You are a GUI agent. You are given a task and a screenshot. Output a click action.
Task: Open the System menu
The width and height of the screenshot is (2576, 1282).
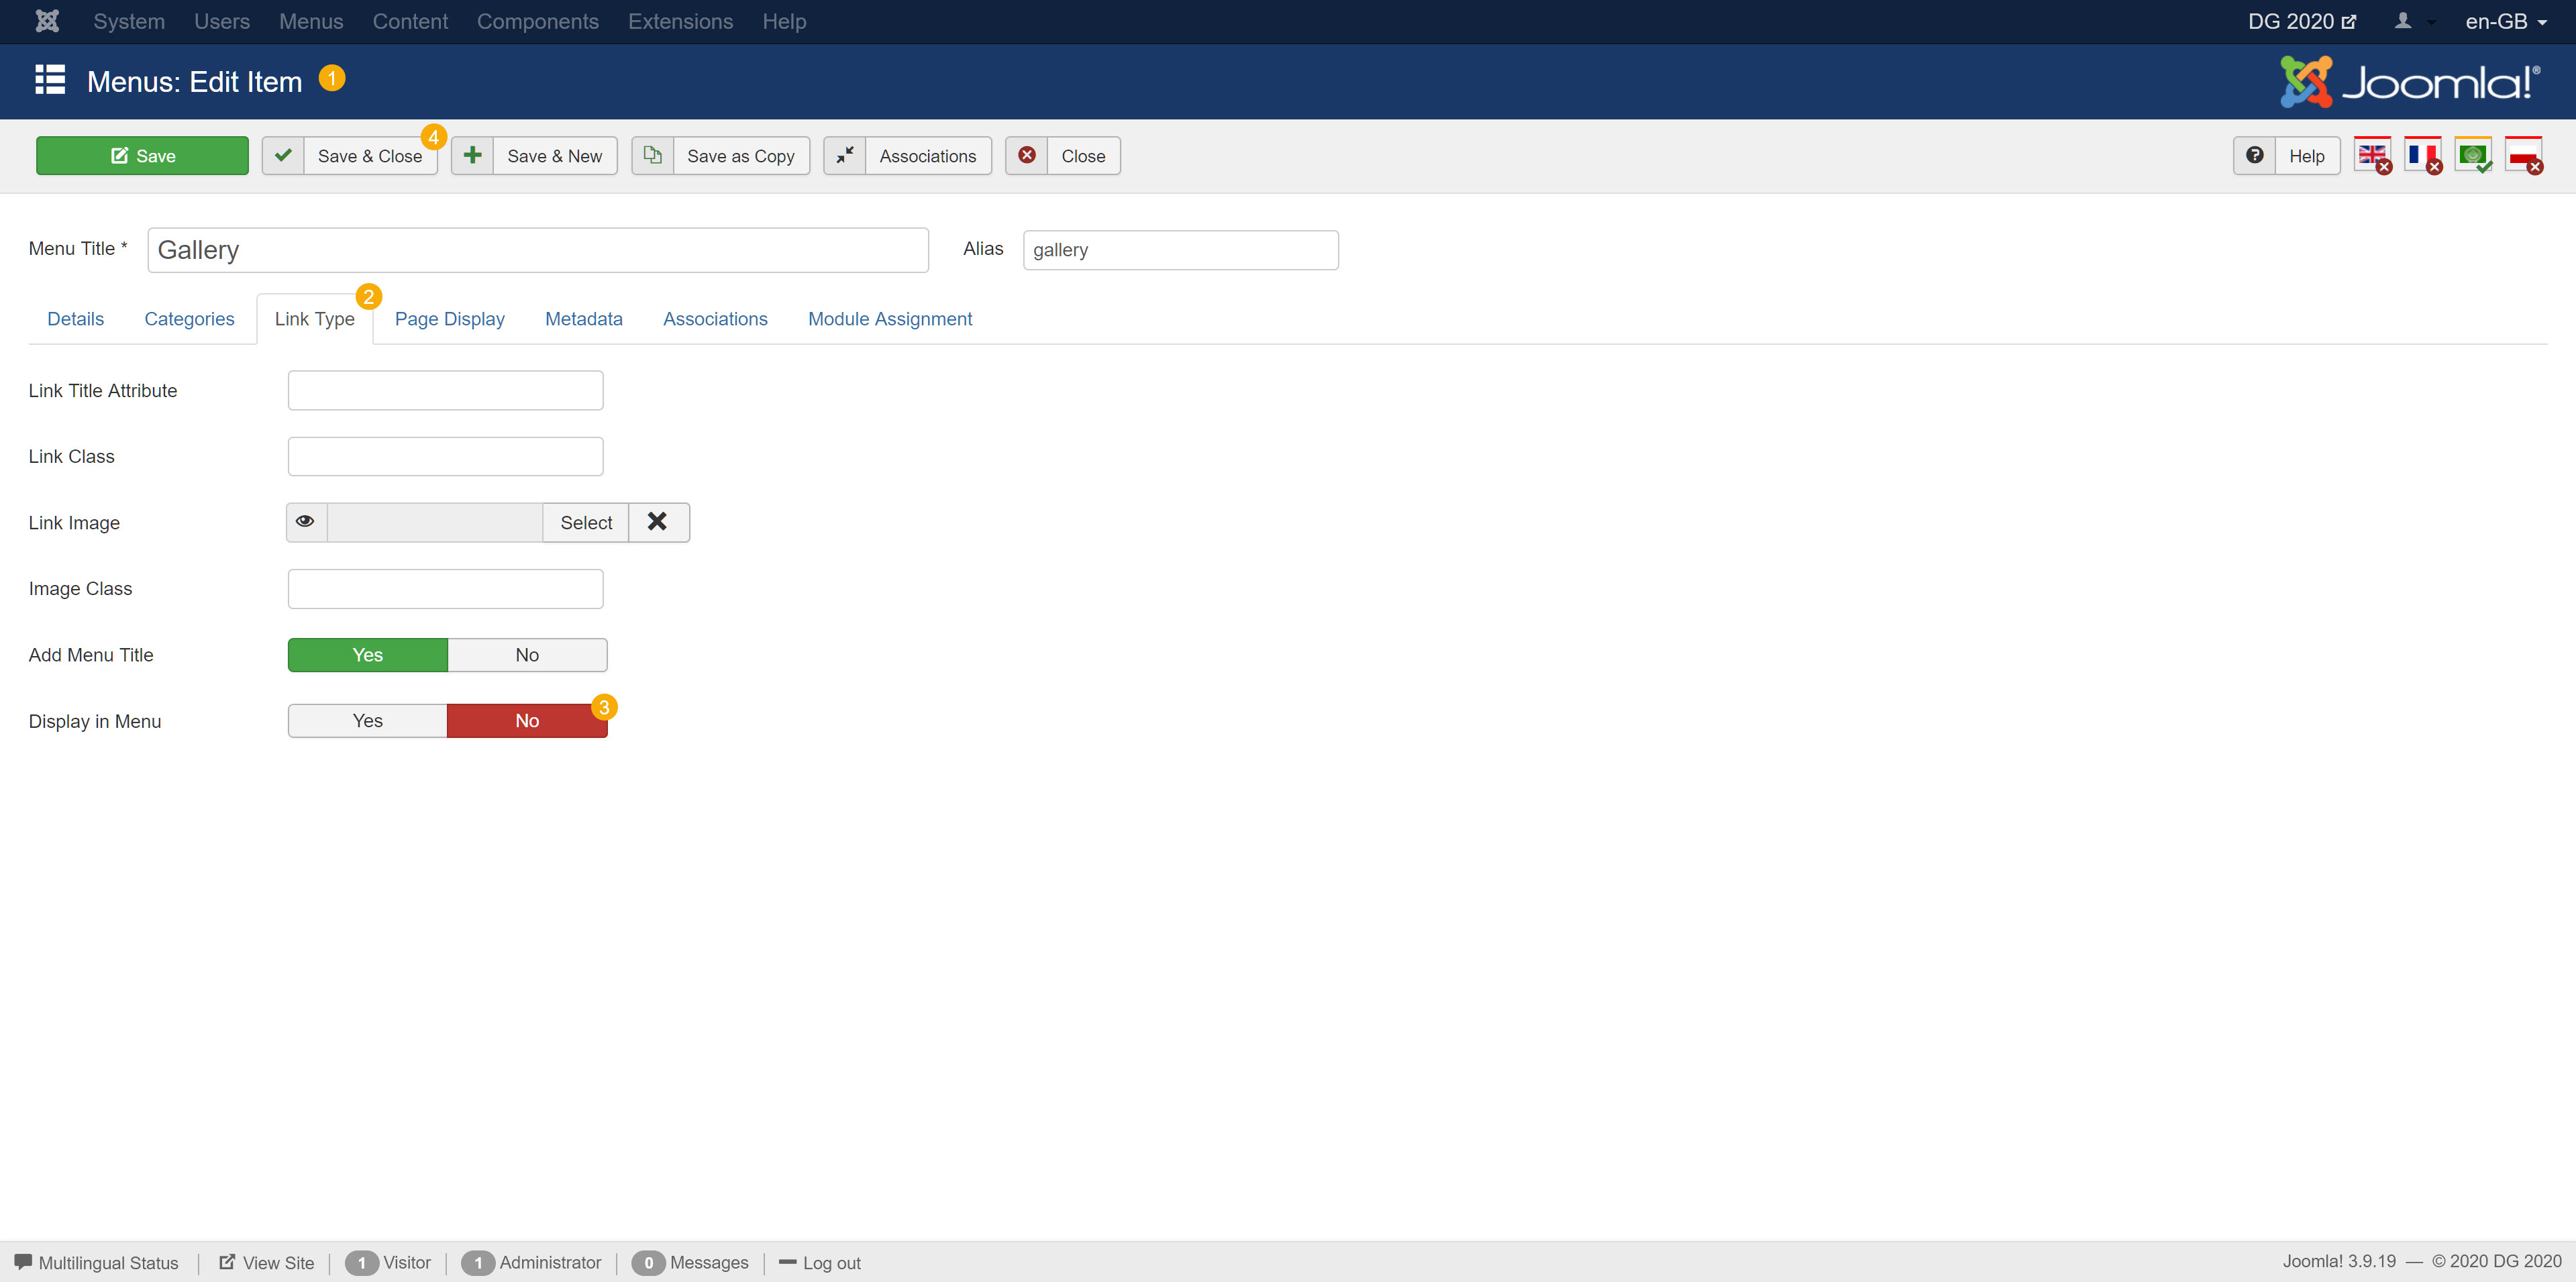[x=129, y=21]
